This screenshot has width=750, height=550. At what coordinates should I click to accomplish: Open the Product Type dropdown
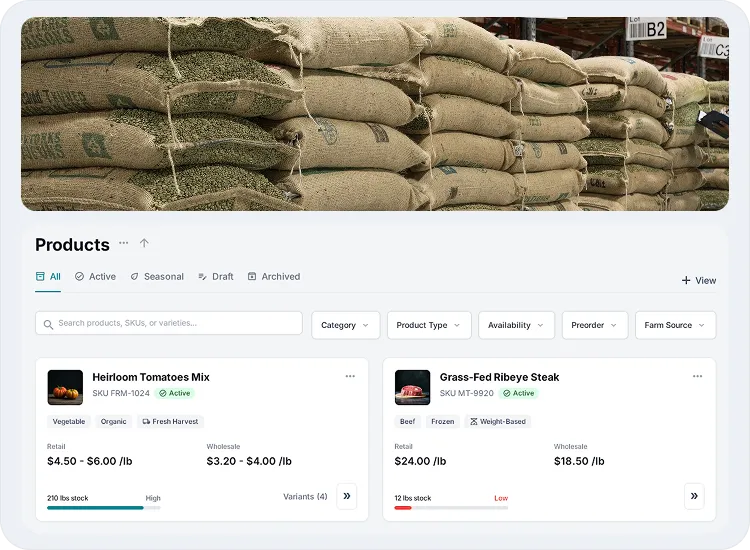pos(429,325)
